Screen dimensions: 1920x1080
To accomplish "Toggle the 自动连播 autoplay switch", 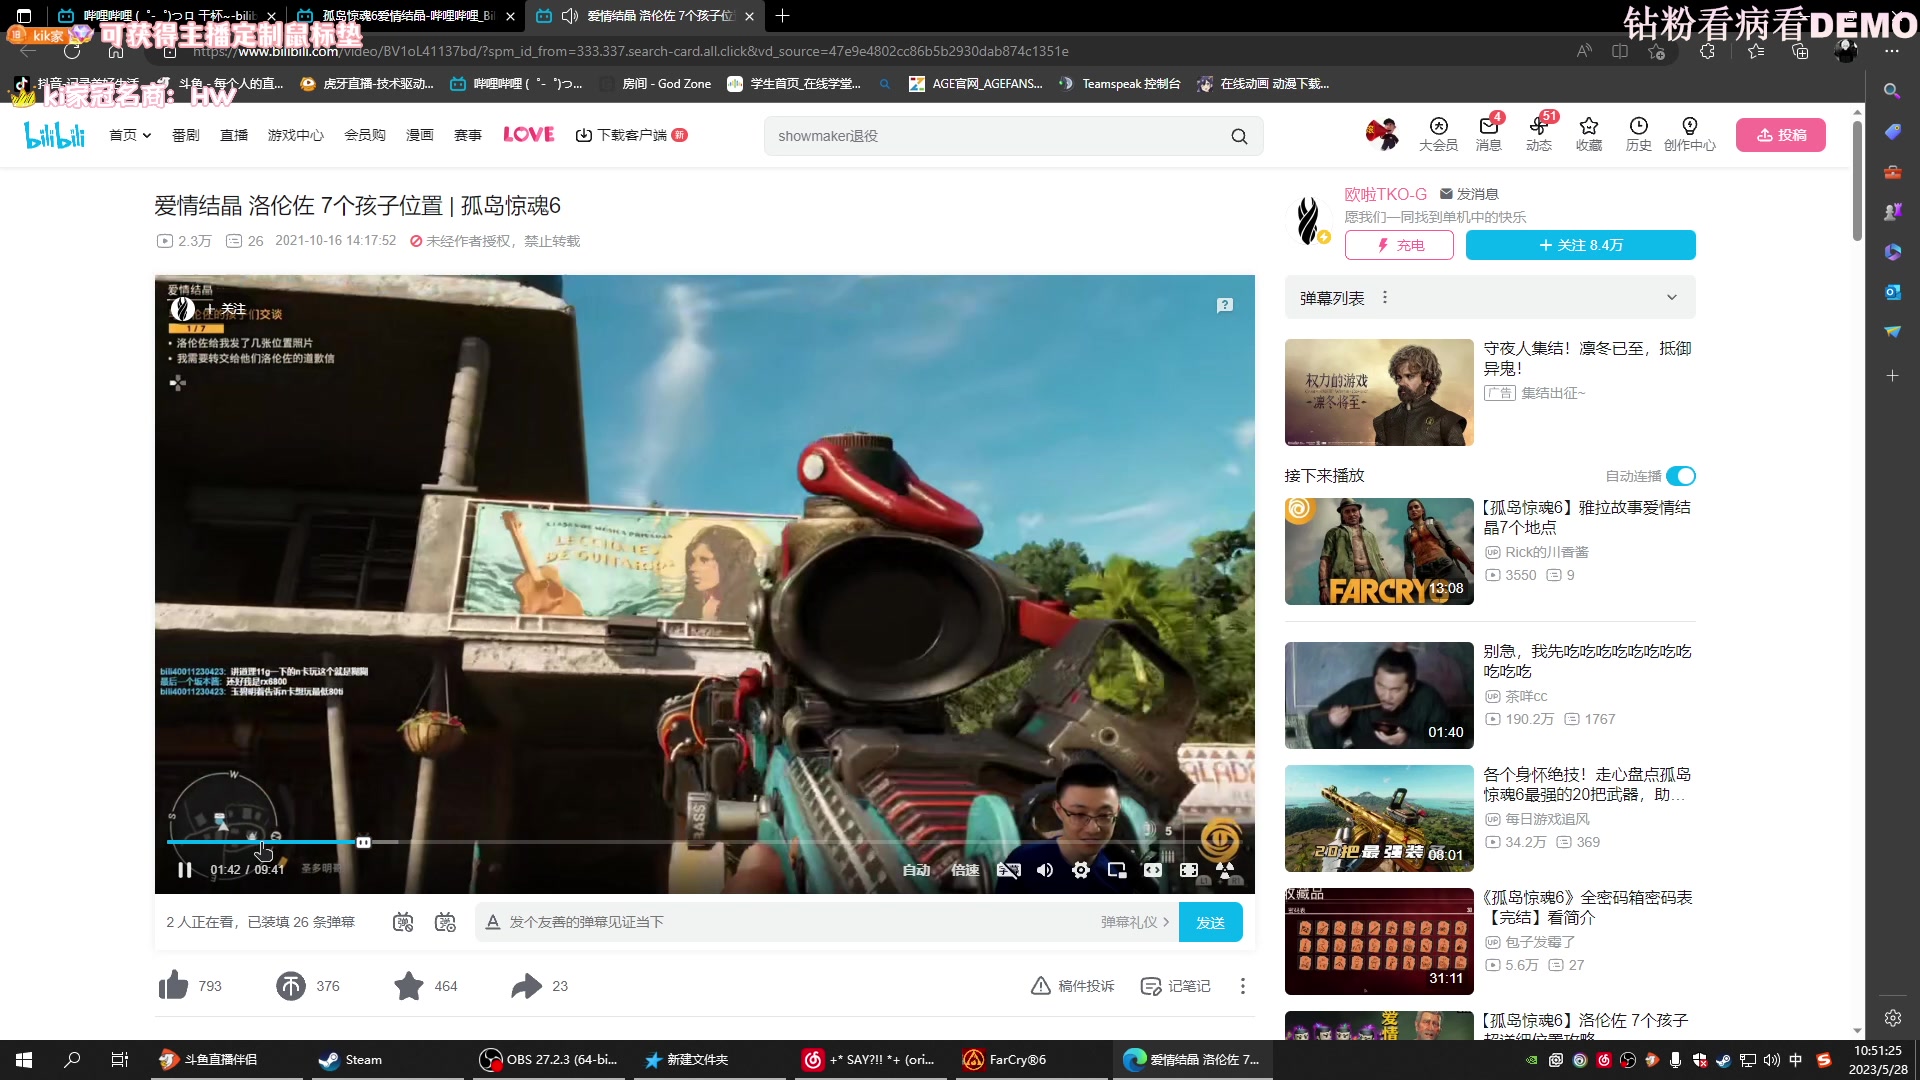I will 1681,476.
